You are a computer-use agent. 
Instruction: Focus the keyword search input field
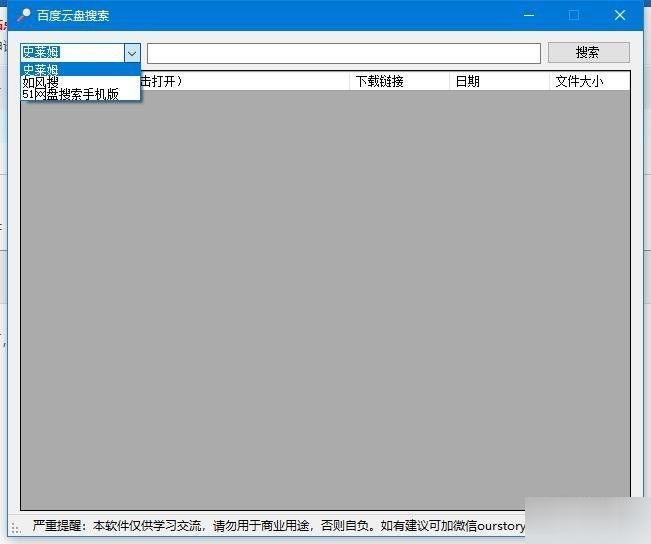pyautogui.click(x=344, y=53)
